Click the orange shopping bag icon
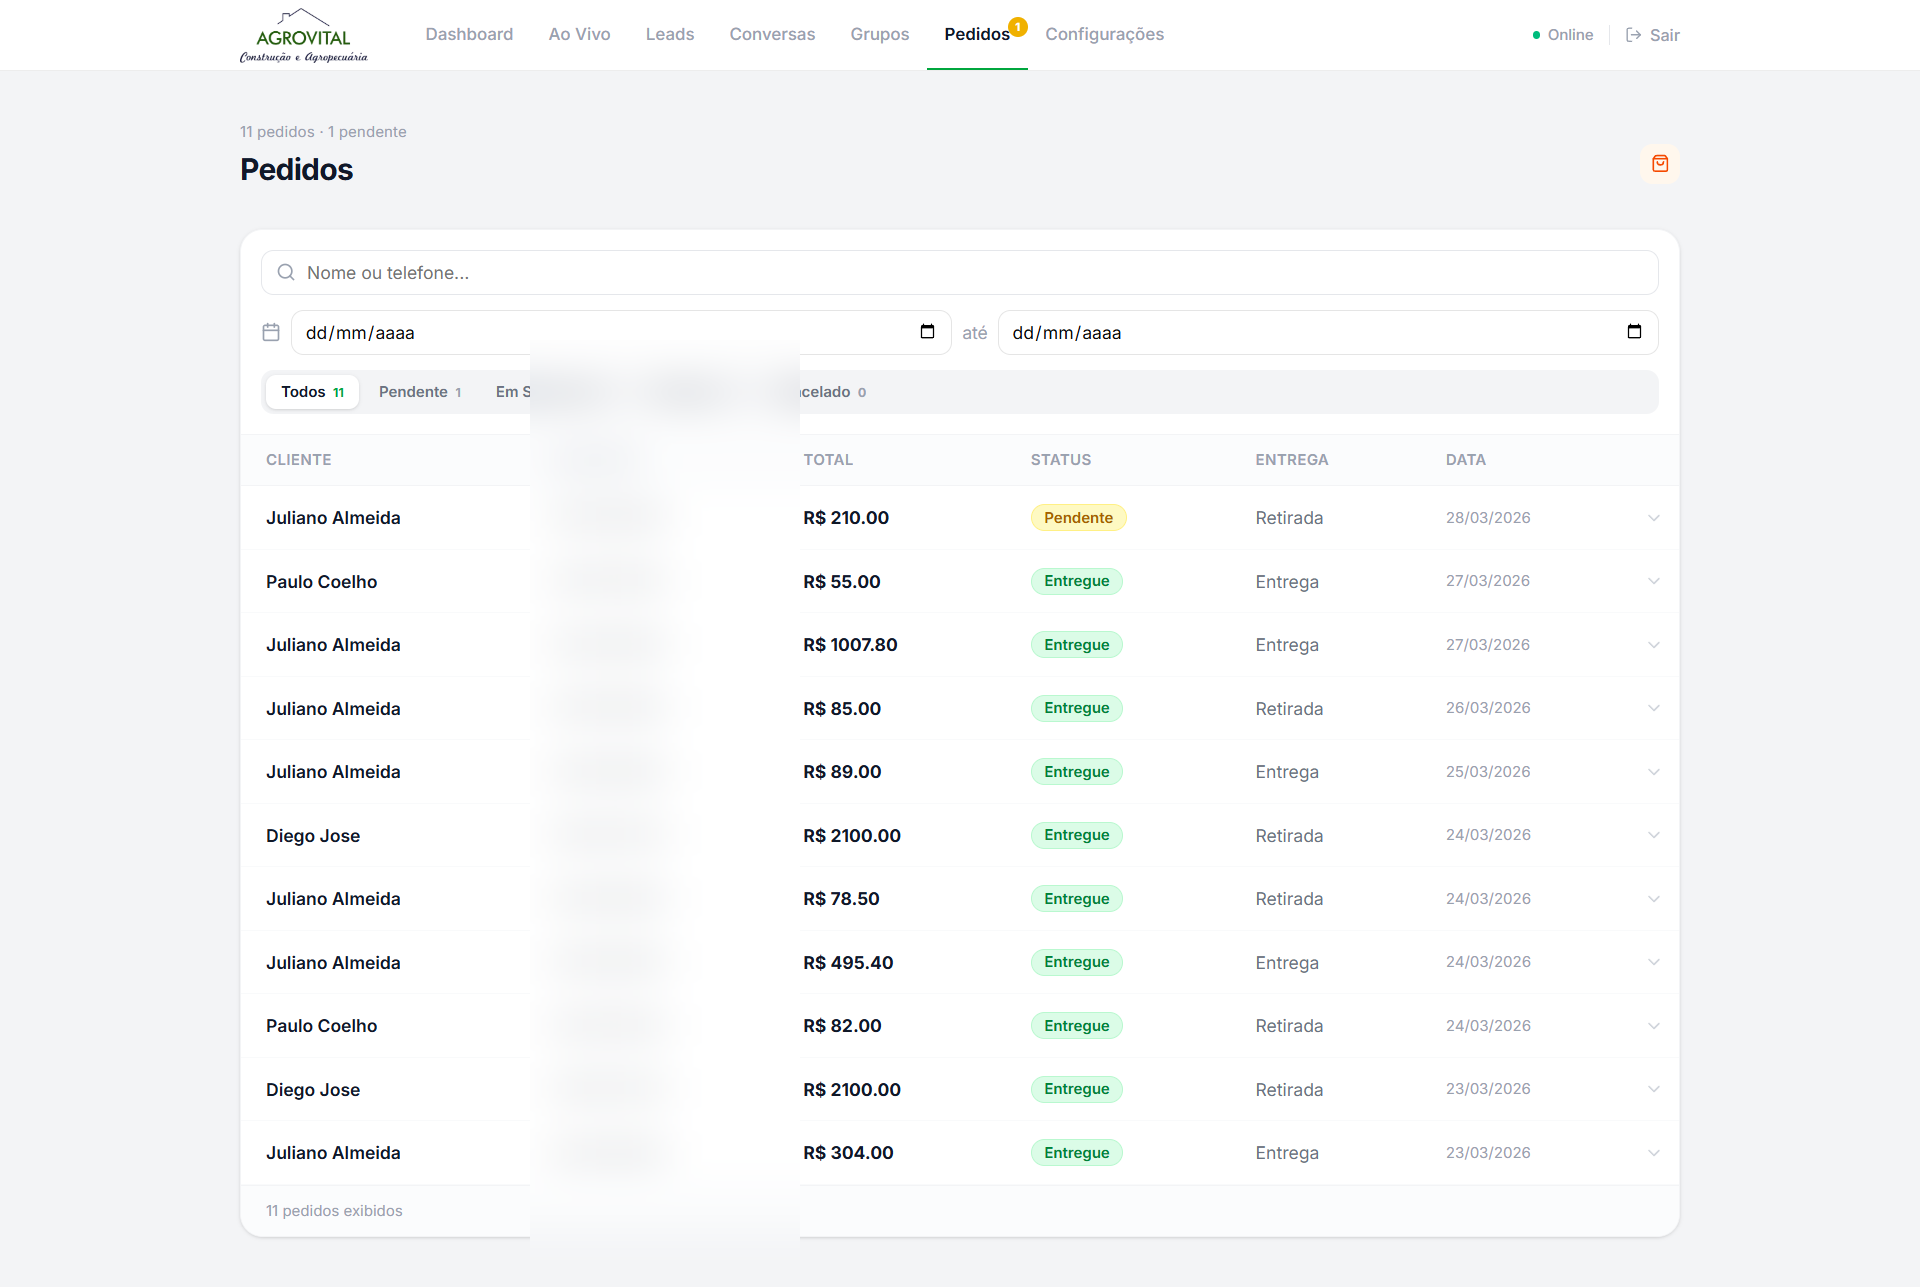Viewport: 1920px width, 1287px height. coord(1659,164)
